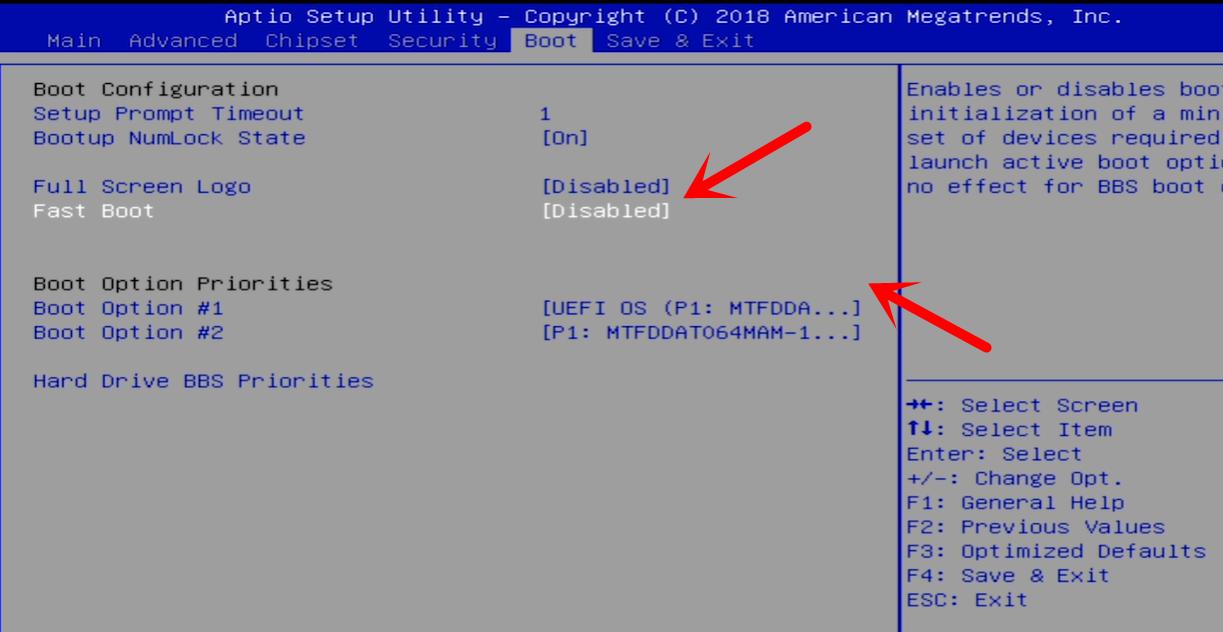Image resolution: width=1223 pixels, height=632 pixels.
Task: Click the Boot Configuration heading
Action: [156, 90]
